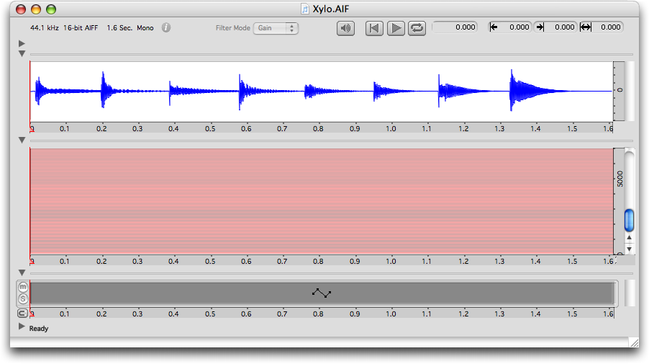Click the blue spectrogram vertical scroll thumb
Screen dimensions: 649x364
[x=629, y=220]
